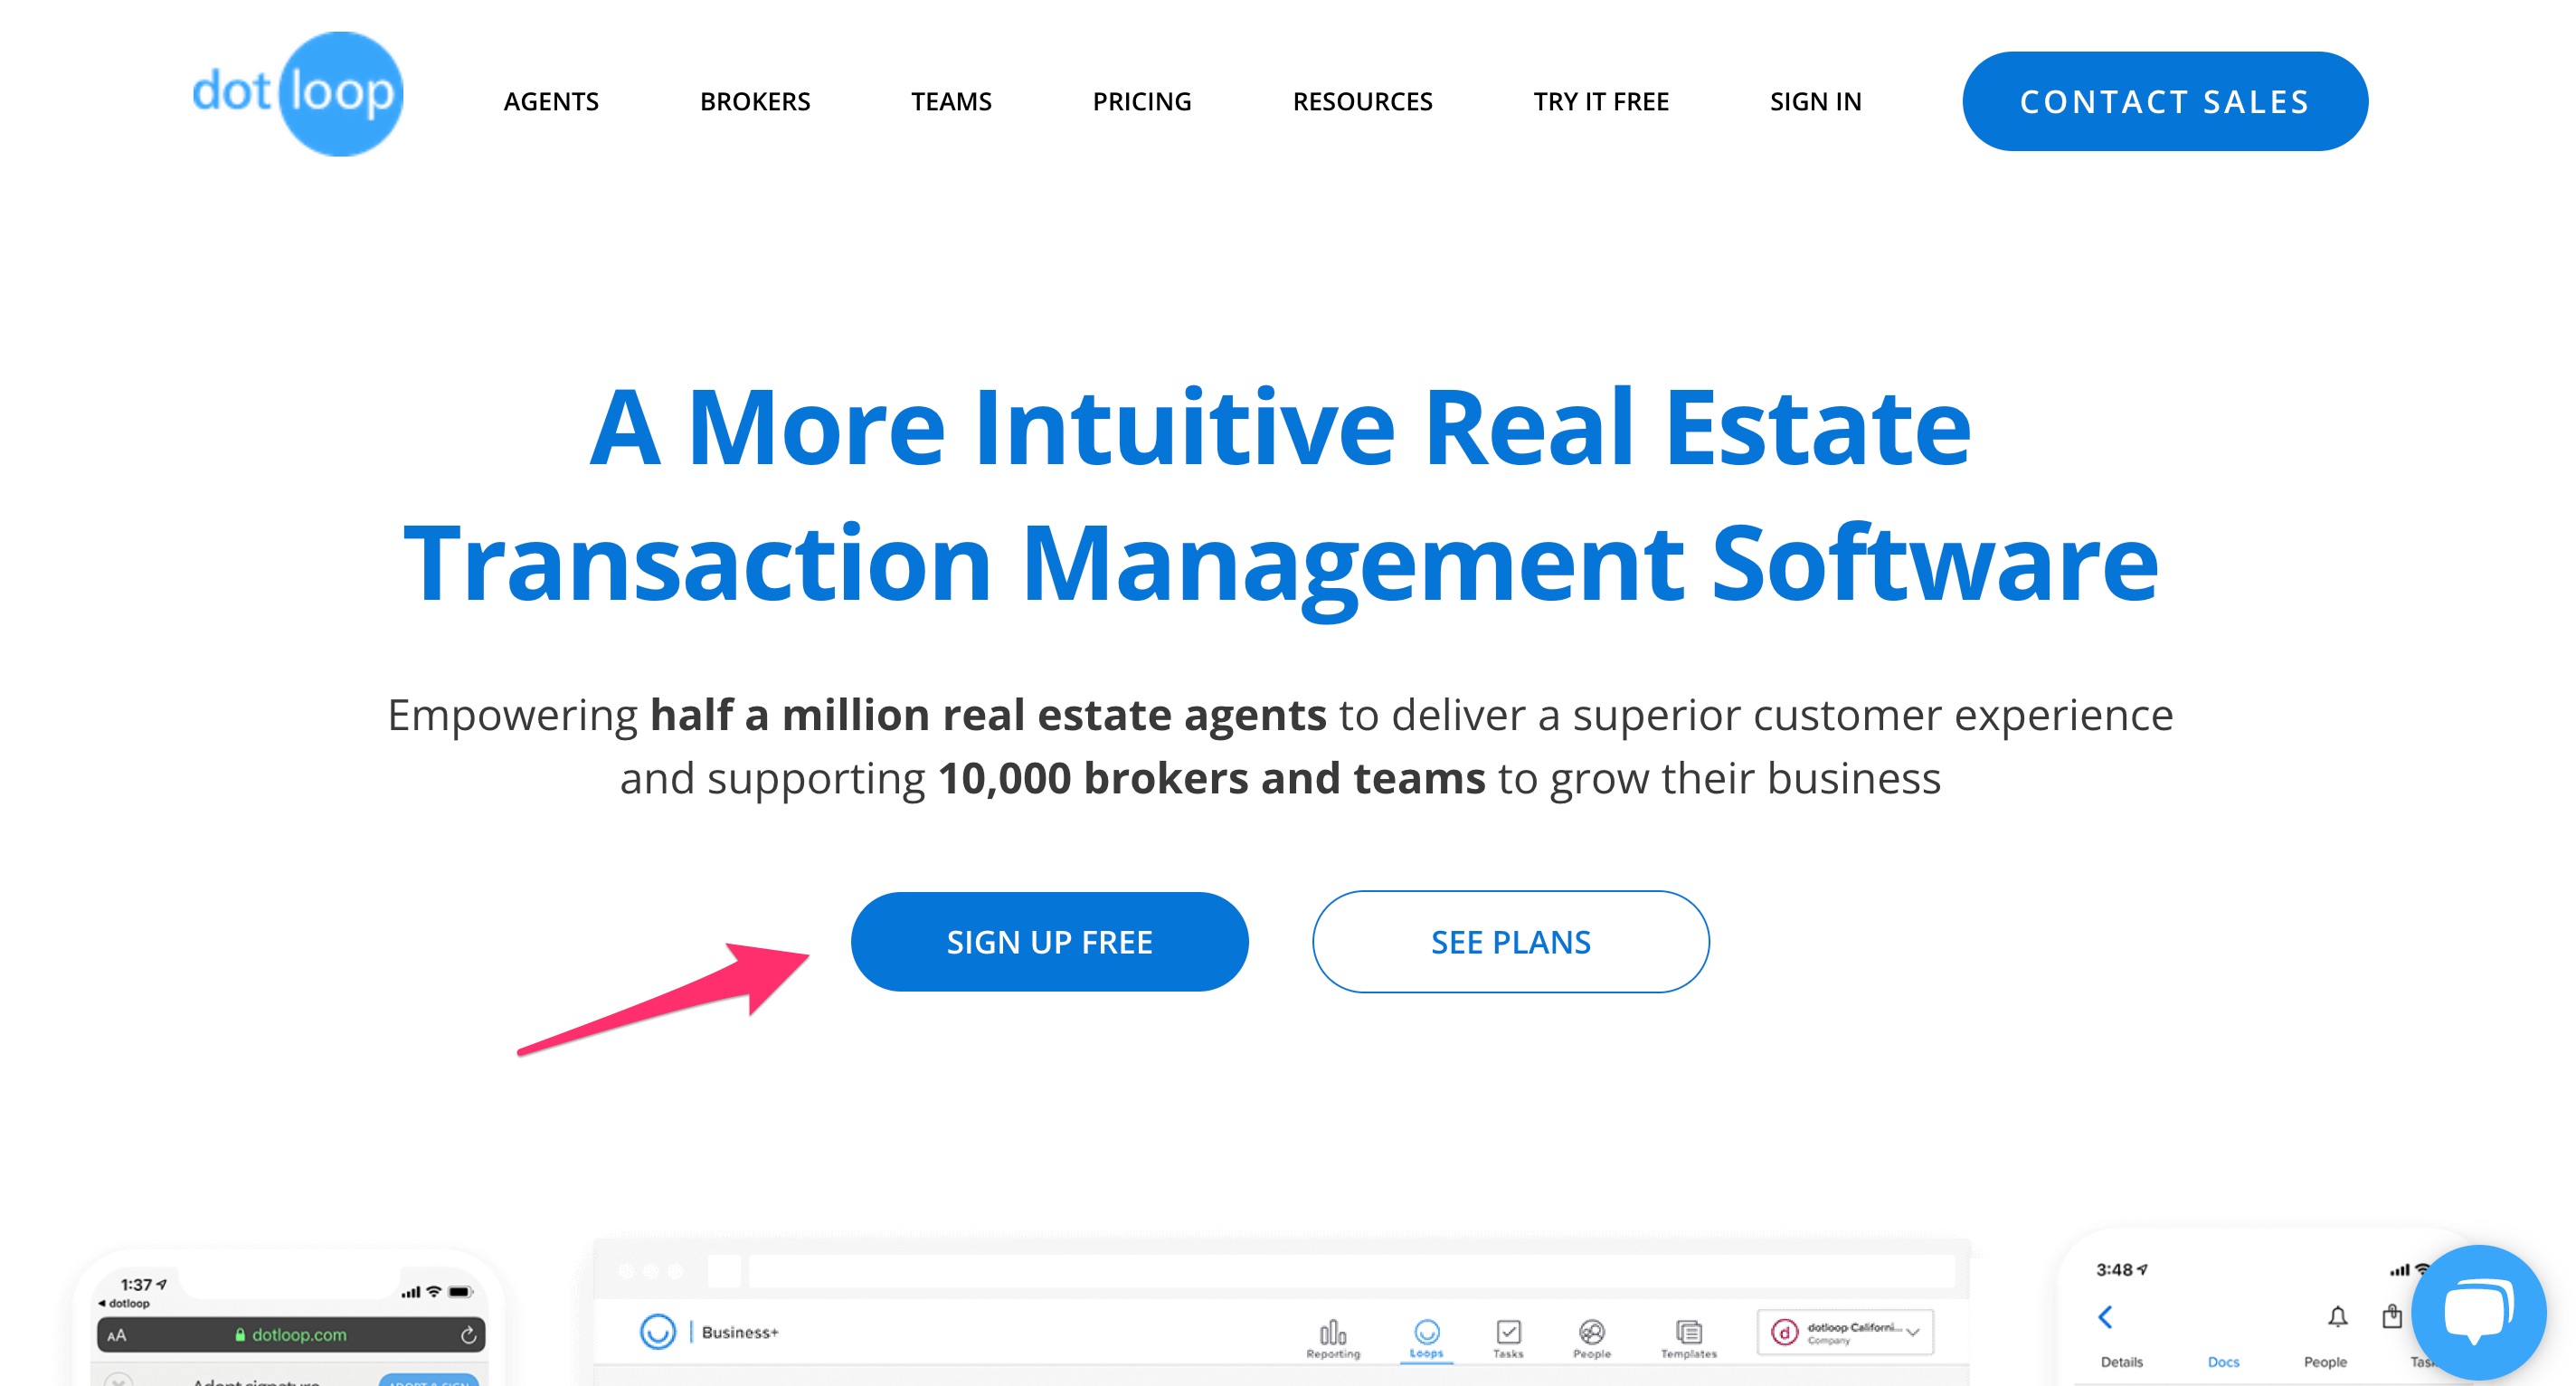Open the live chat bubble
Viewport: 2576px width, 1386px height.
point(2478,1311)
